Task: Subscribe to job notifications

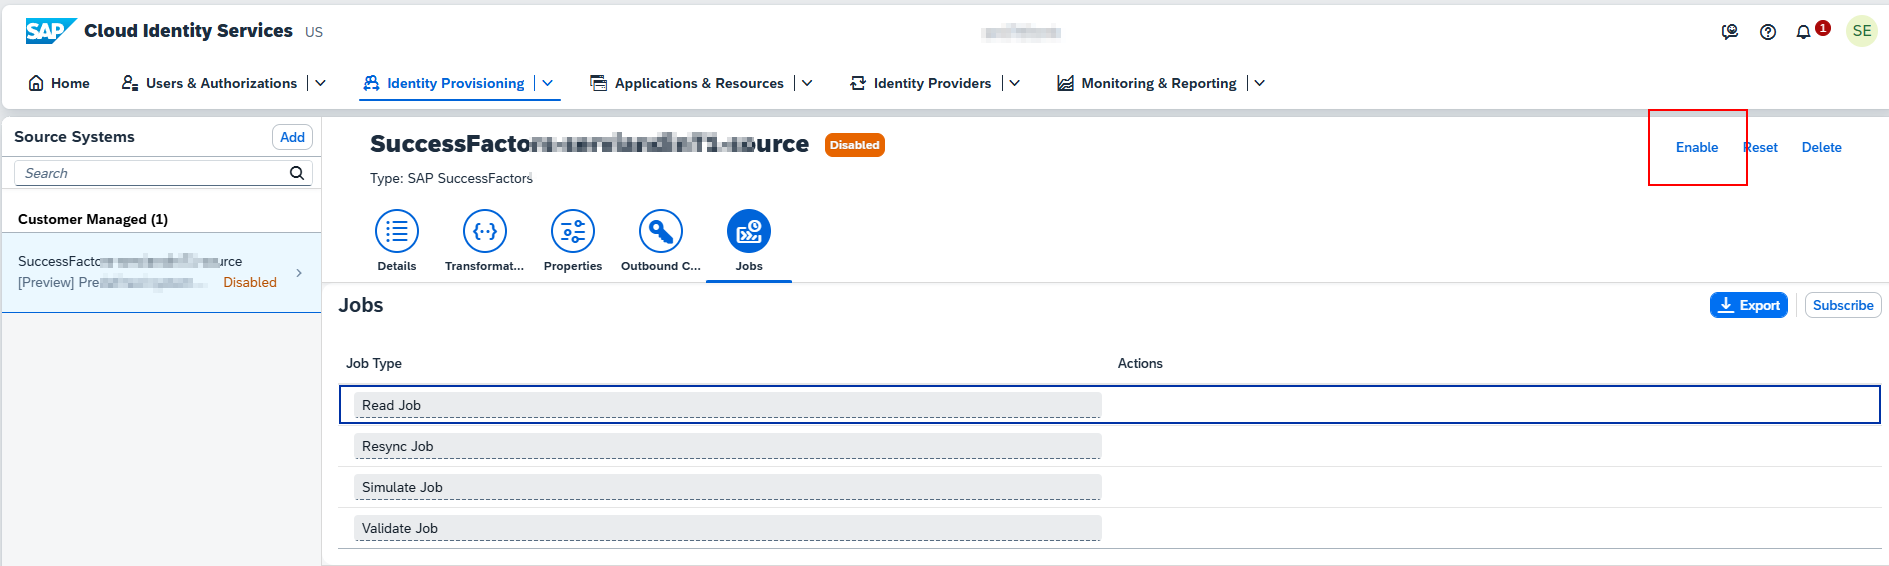Action: pos(1843,305)
